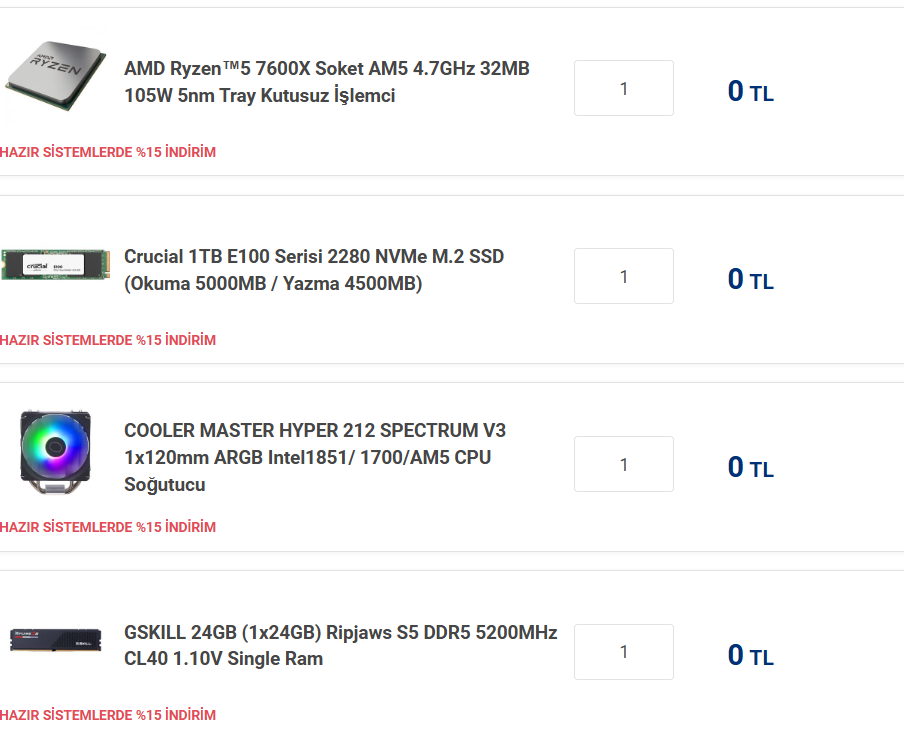Open the Cooler Master Hyper 212 Spectrum title
Viewport: 904px width, 730px height.
[x=315, y=457]
